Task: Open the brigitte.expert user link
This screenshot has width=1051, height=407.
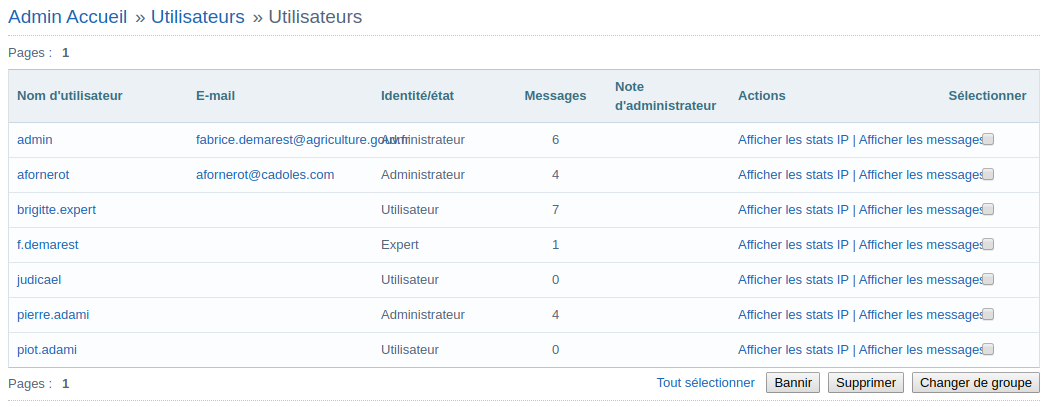Action: click(57, 210)
